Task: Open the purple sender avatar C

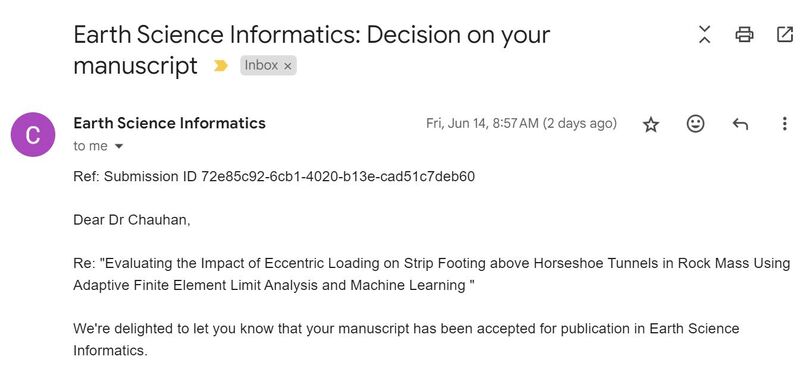Action: tap(33, 135)
